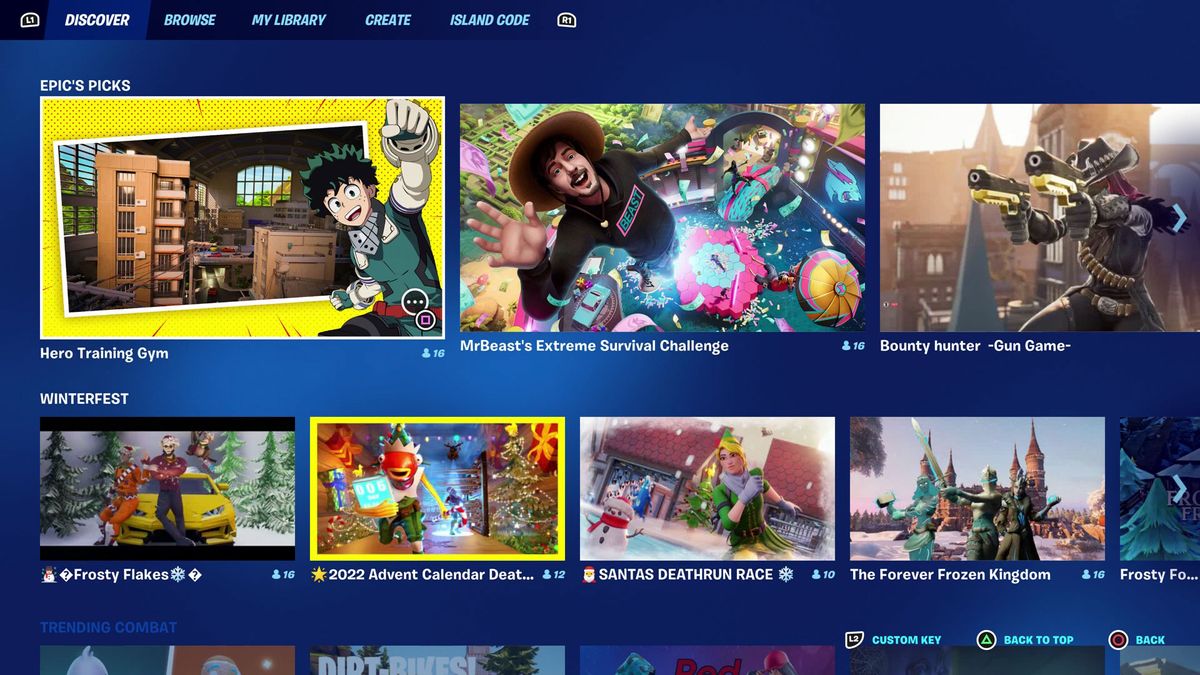Screen dimensions: 1200x675
Task: Switch to the Browse tab
Action: point(189,18)
